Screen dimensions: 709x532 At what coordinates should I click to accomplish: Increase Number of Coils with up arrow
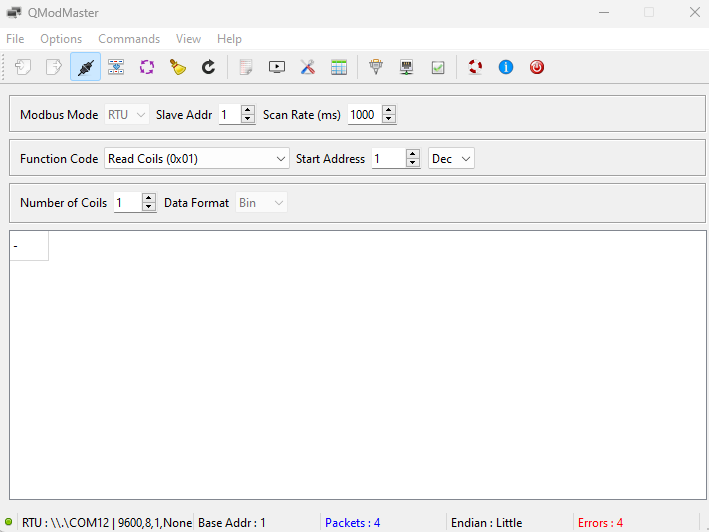tap(148, 198)
